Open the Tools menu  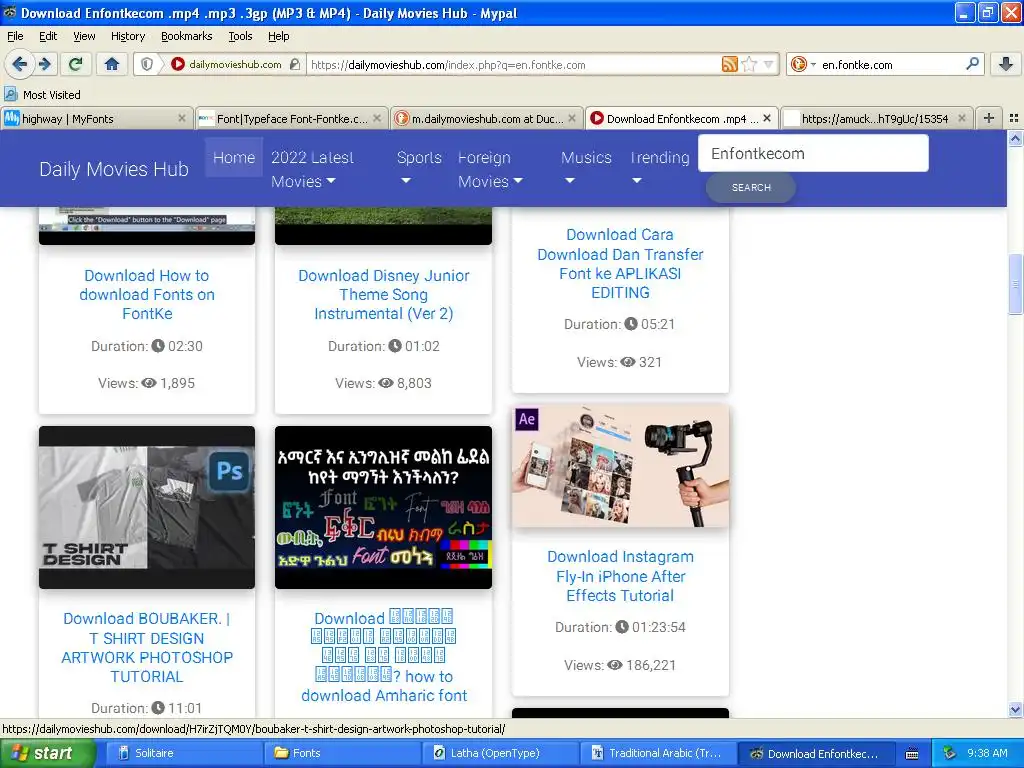coord(240,36)
